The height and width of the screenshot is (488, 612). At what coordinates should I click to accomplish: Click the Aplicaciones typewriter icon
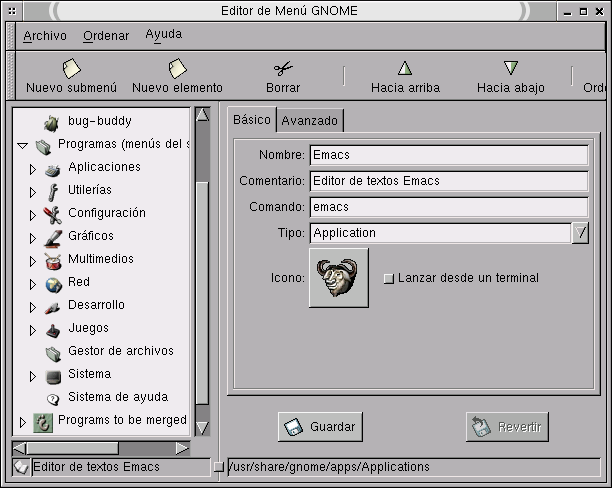click(x=52, y=170)
